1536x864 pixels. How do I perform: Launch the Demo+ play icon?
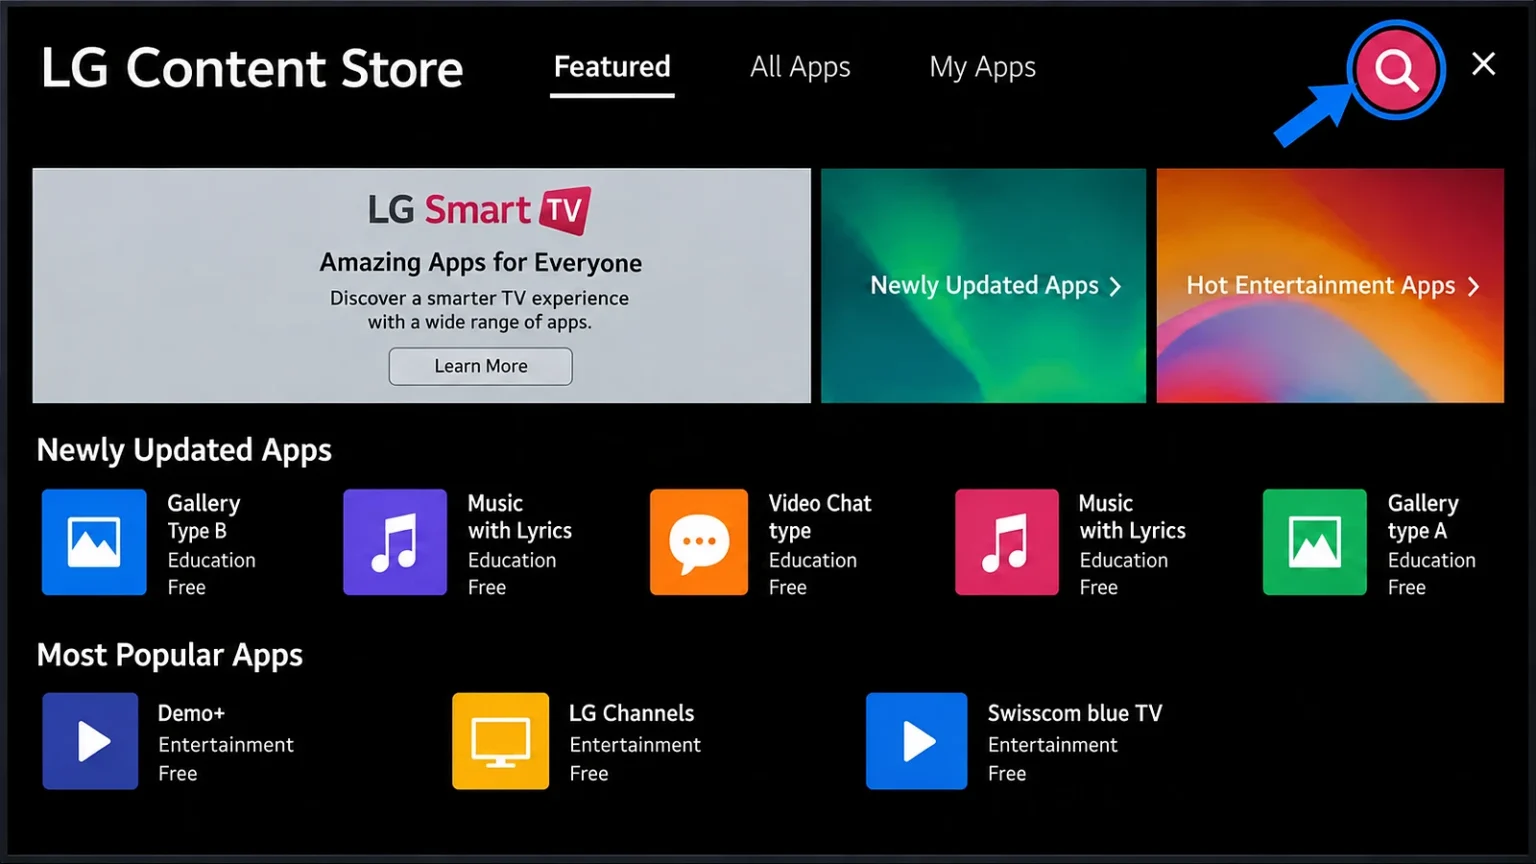pos(90,741)
